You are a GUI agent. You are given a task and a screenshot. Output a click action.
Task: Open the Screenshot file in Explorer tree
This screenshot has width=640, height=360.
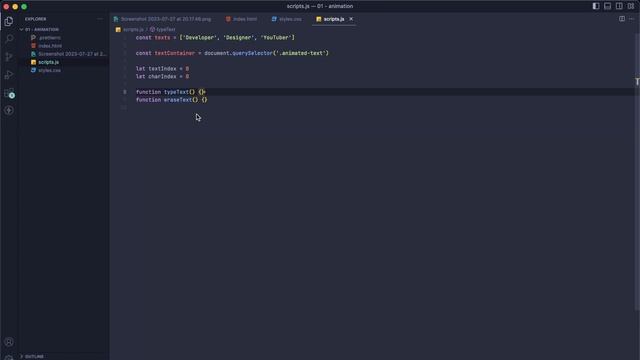click(65, 54)
